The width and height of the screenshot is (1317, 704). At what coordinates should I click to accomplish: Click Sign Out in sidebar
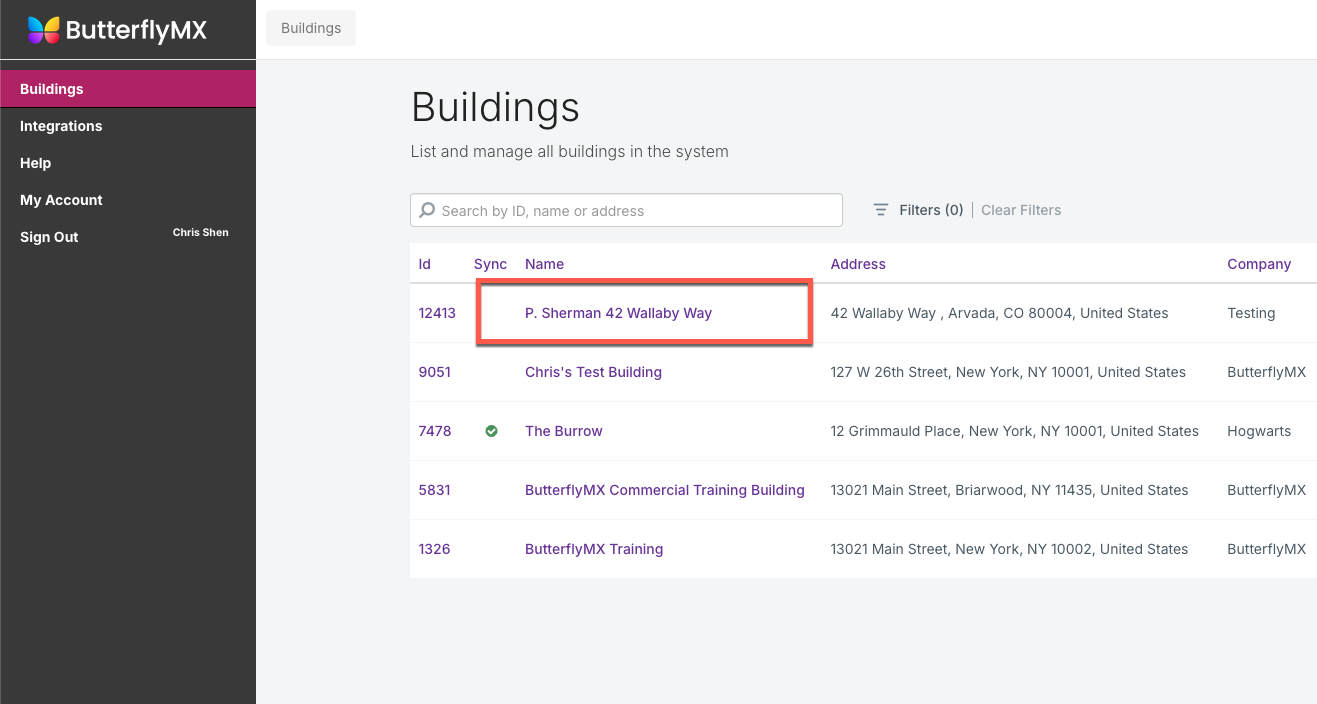pos(49,237)
